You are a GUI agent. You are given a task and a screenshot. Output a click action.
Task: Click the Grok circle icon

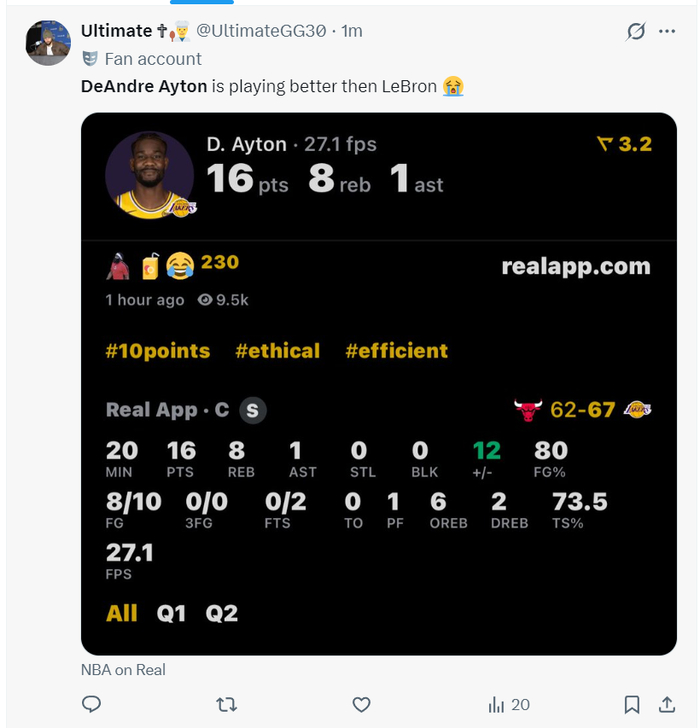(635, 31)
